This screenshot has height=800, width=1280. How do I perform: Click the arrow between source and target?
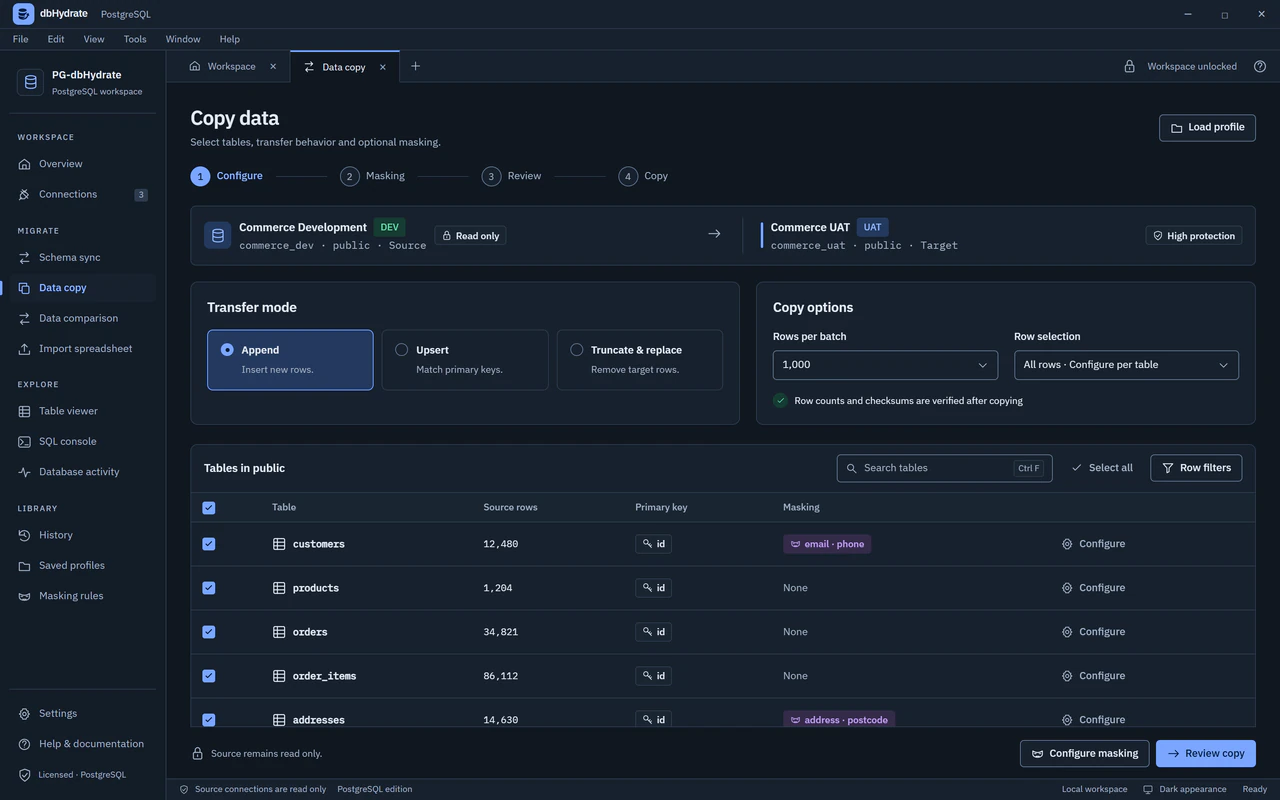(x=714, y=234)
